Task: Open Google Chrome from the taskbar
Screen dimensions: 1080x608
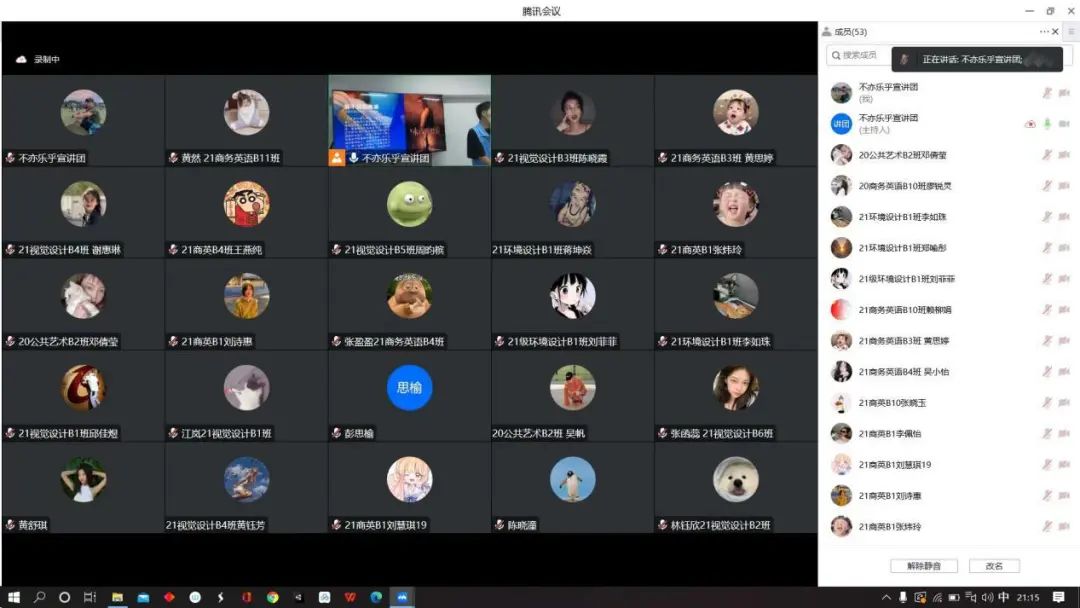Action: (x=272, y=597)
